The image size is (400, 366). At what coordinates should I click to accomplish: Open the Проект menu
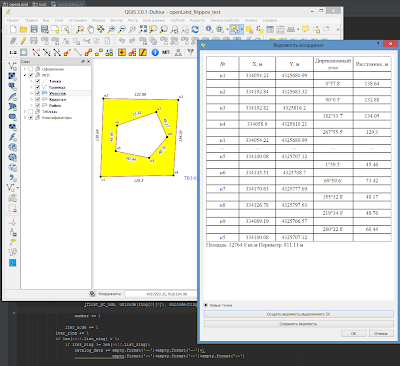coord(13,20)
